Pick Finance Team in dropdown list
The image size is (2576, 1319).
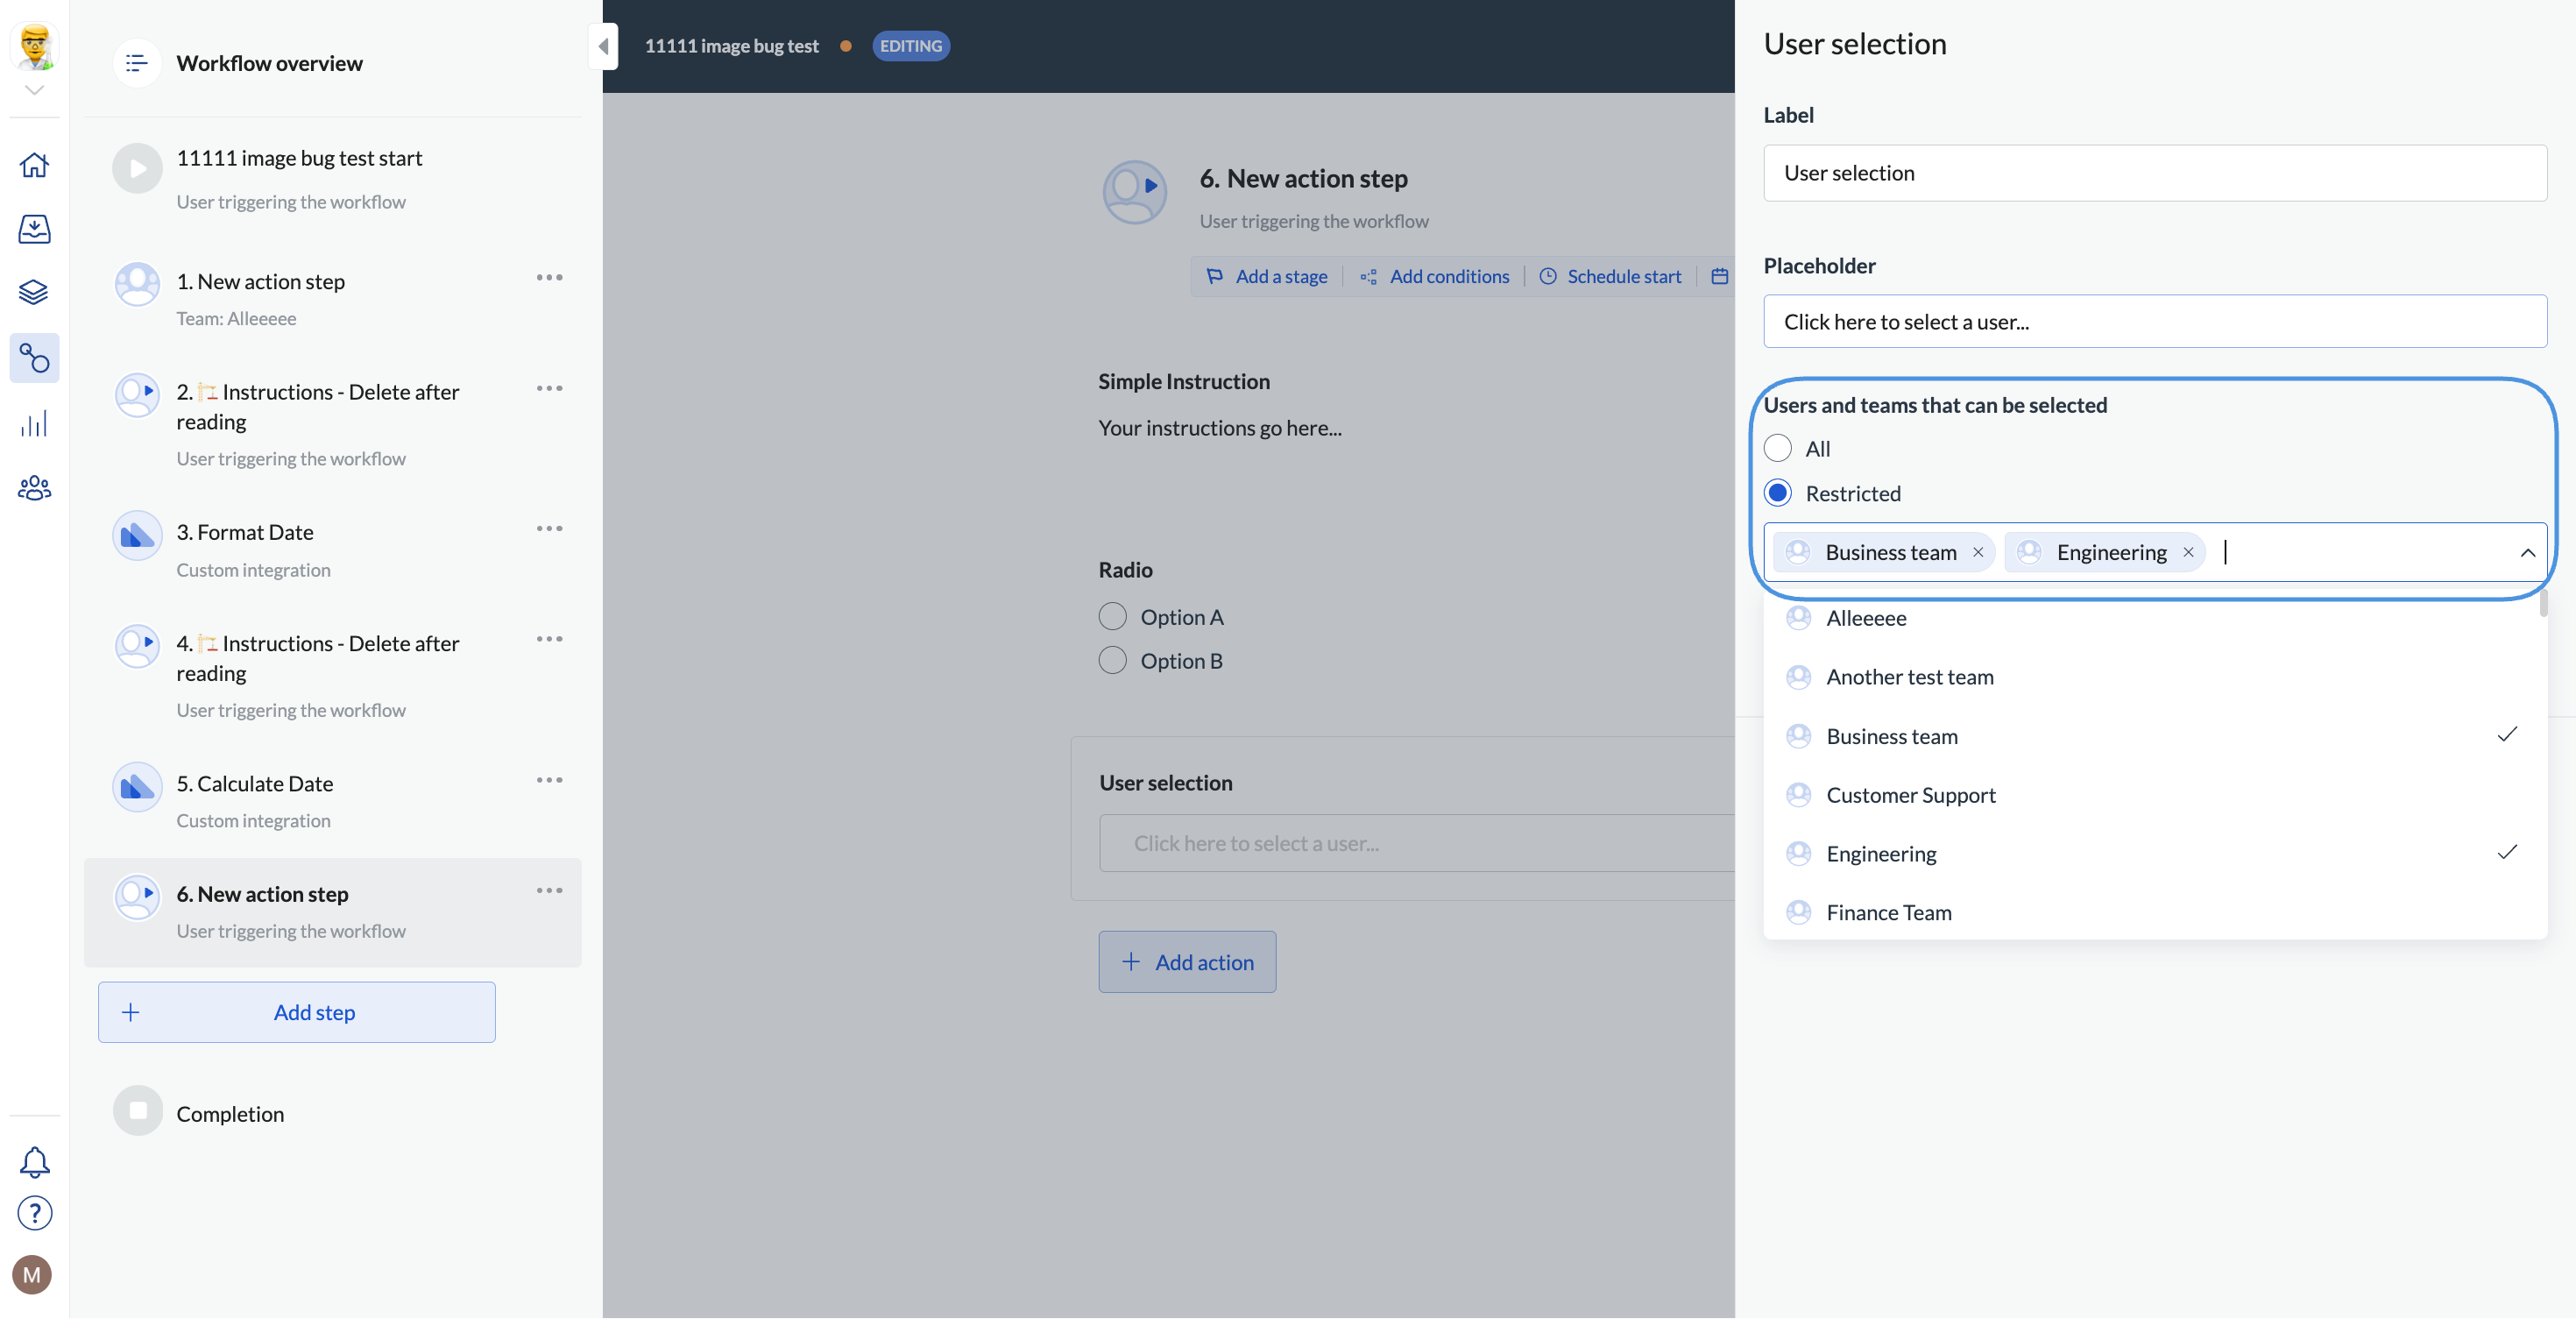click(x=1888, y=912)
